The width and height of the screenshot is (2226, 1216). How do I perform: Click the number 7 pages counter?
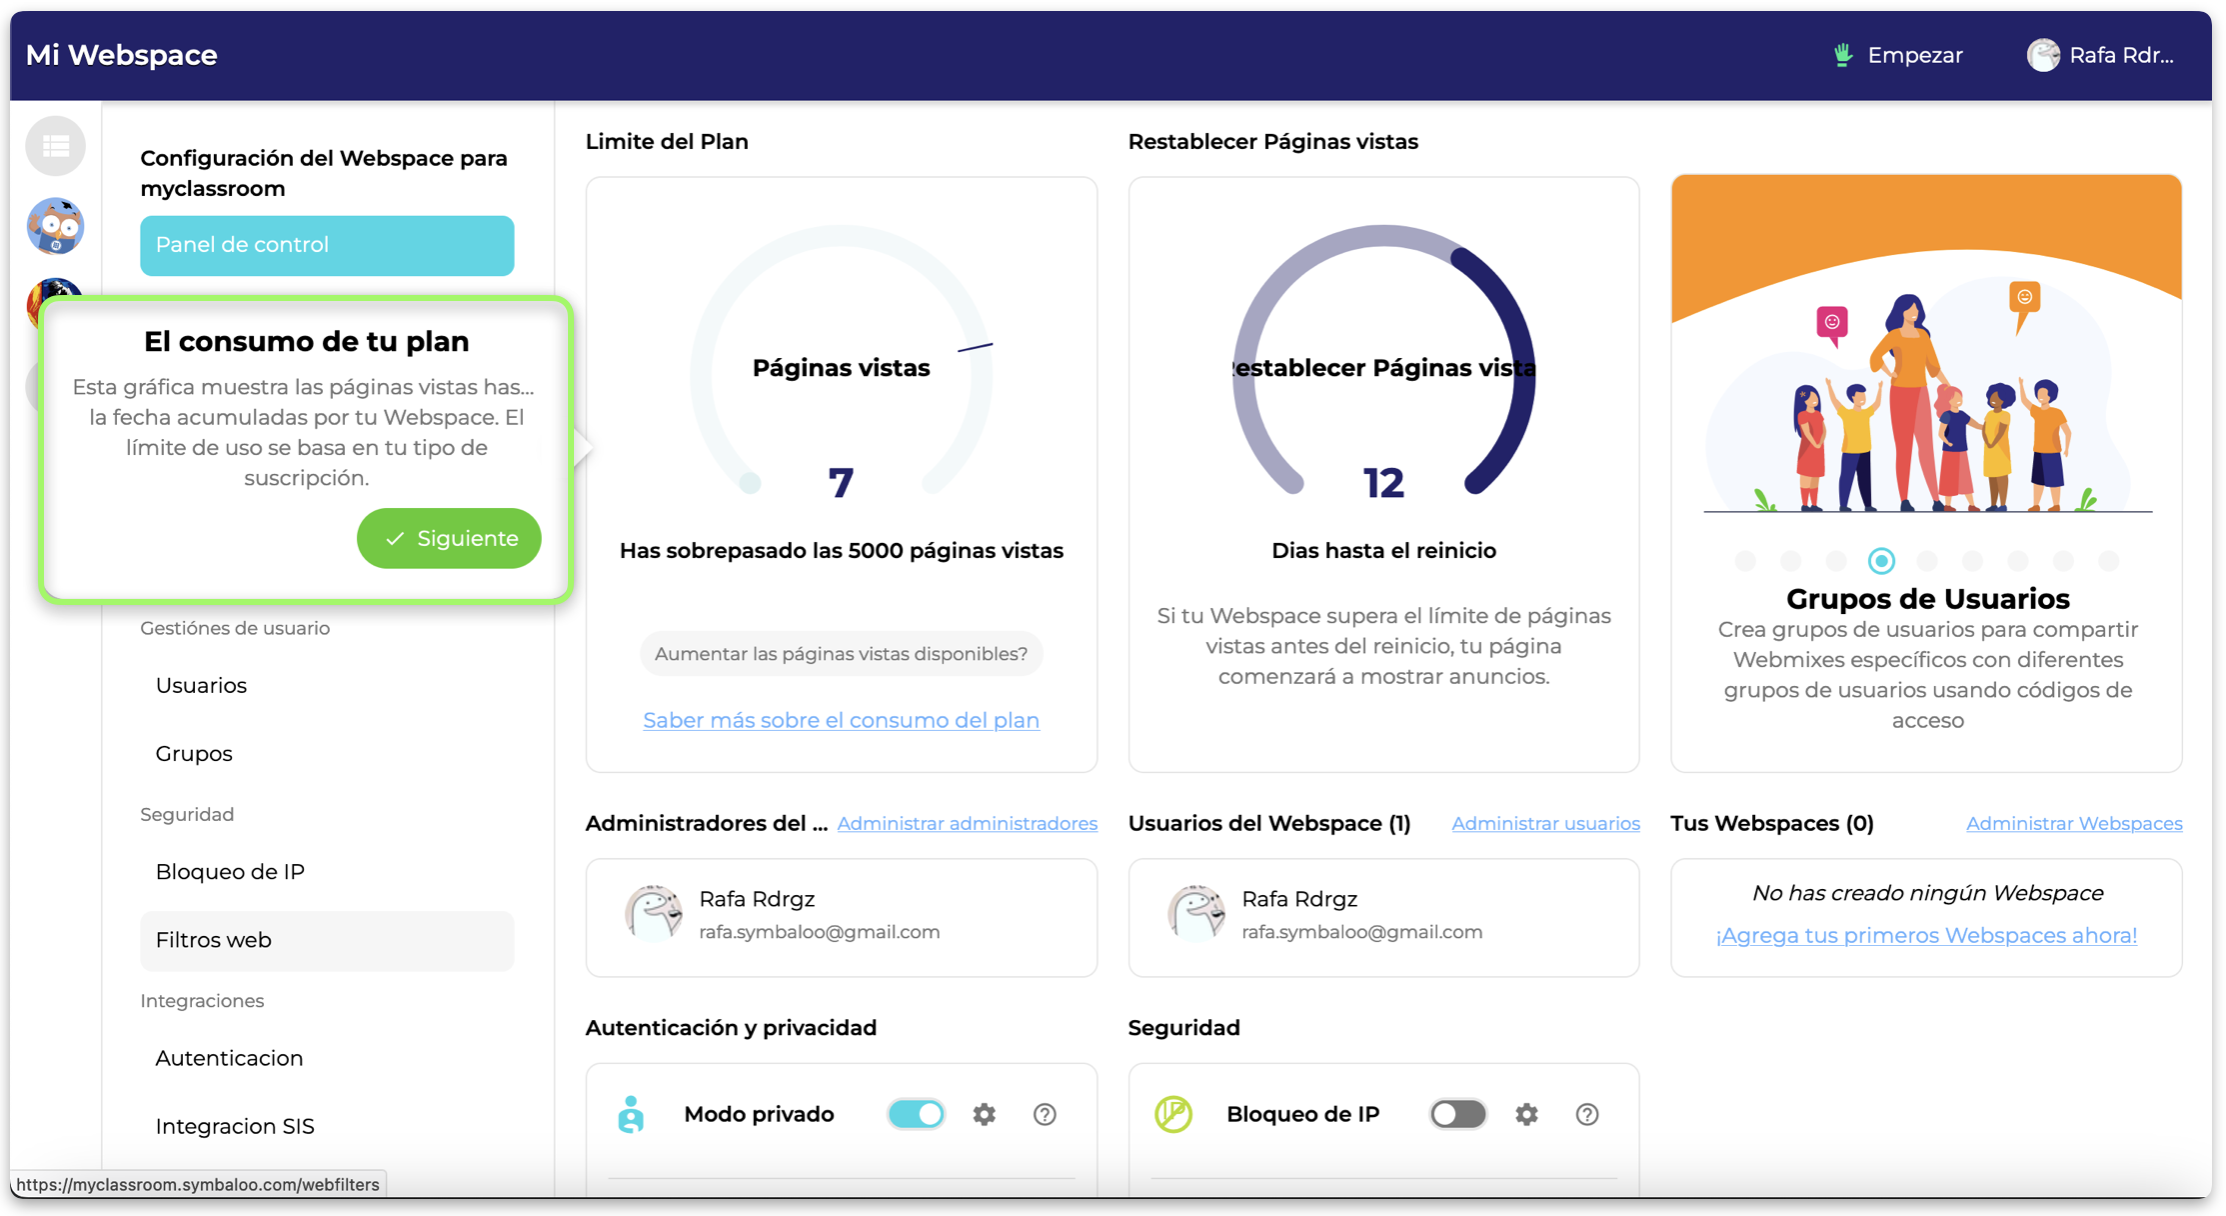coord(841,484)
